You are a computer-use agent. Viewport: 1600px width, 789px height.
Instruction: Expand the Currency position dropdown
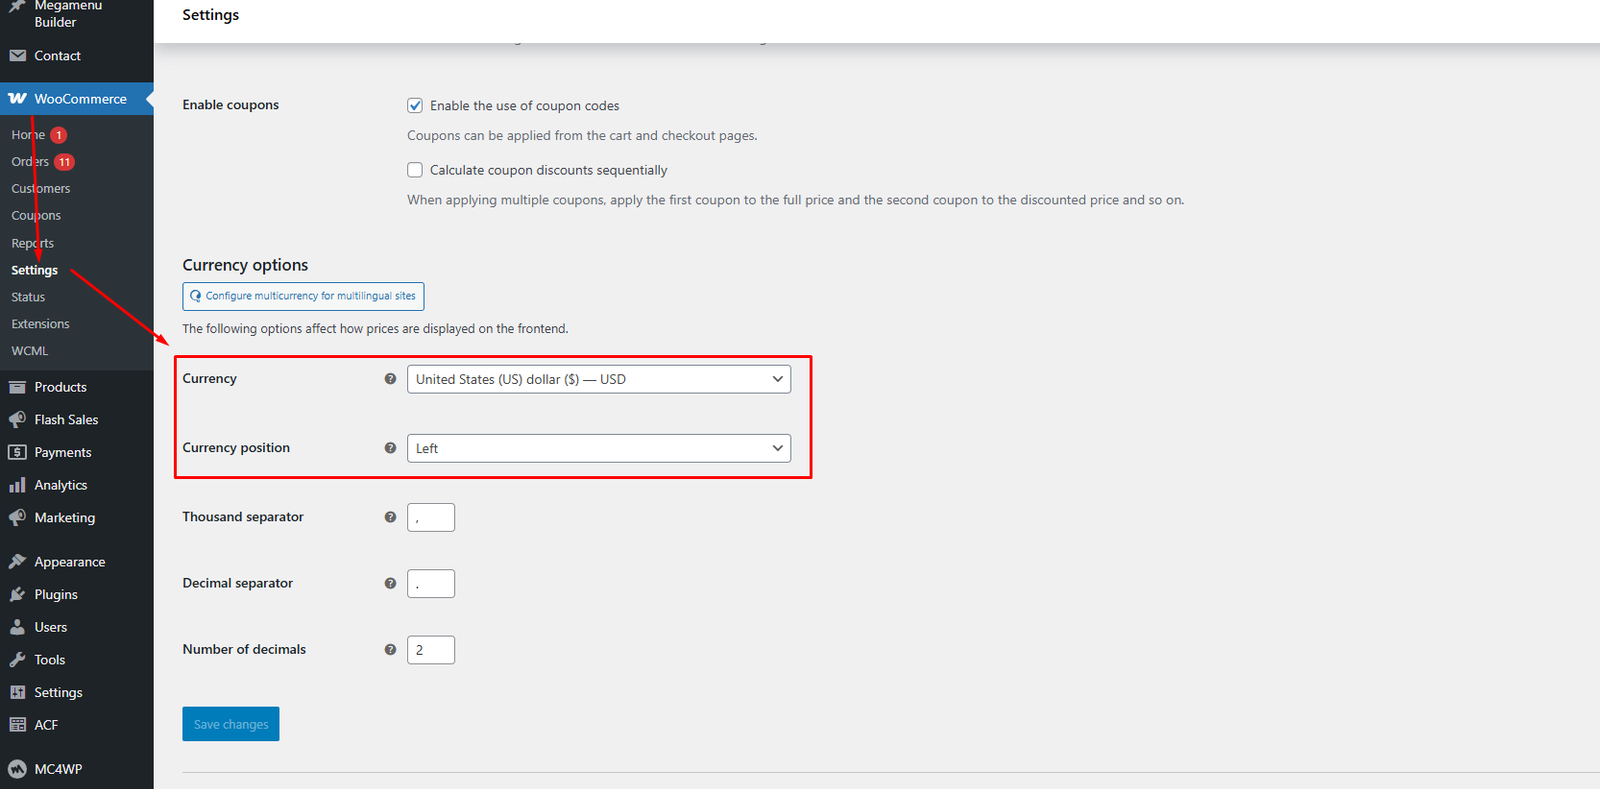pyautogui.click(x=599, y=448)
